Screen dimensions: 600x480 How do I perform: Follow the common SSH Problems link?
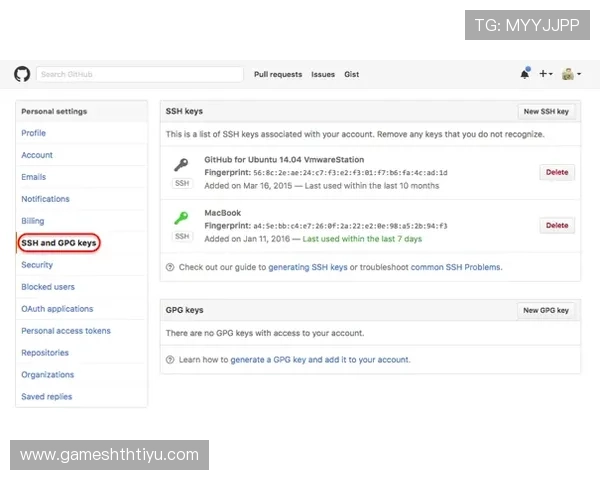click(x=455, y=268)
